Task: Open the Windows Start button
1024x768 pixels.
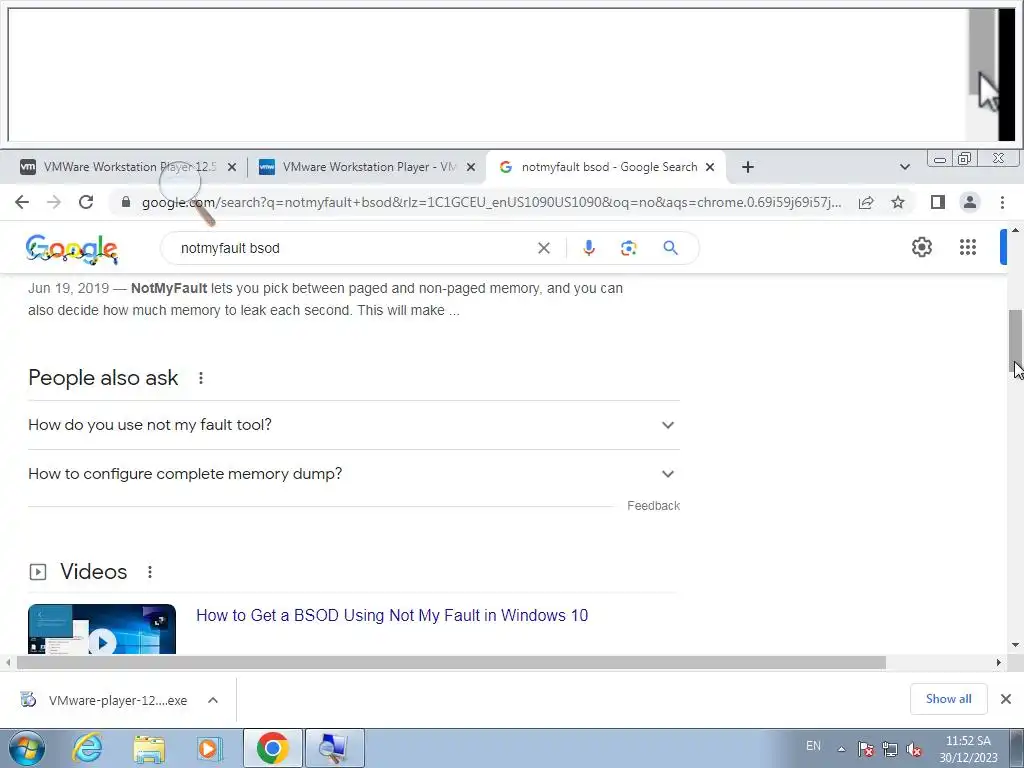Action: [26, 748]
